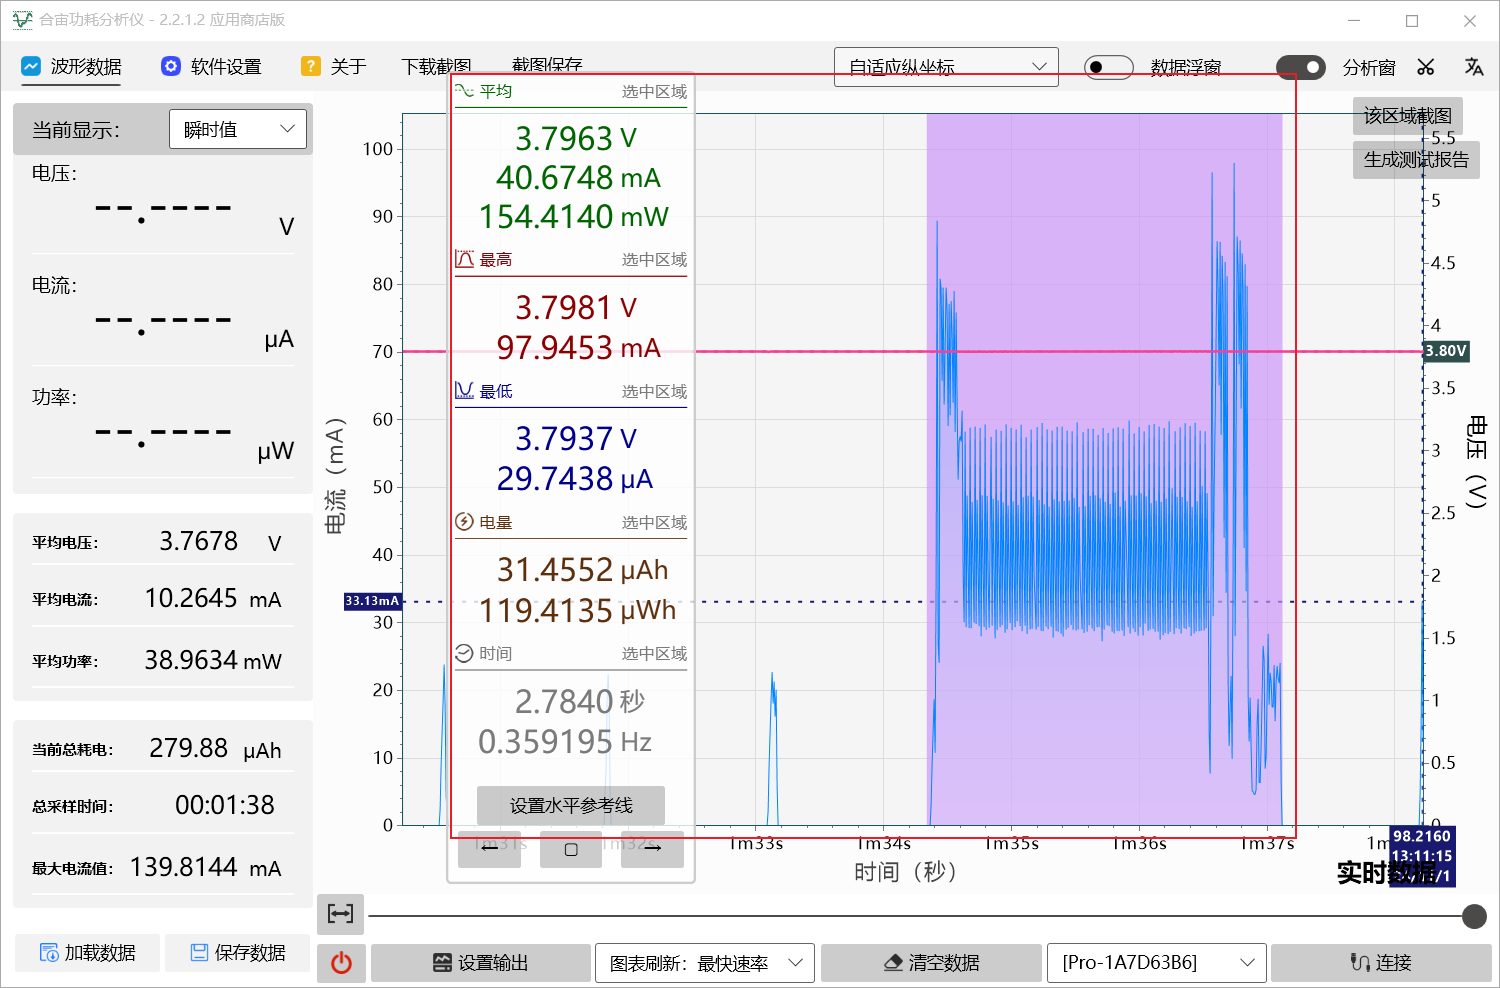Click the average current value 40.6748 mA
Screen dimensions: 1500x988
578,178
